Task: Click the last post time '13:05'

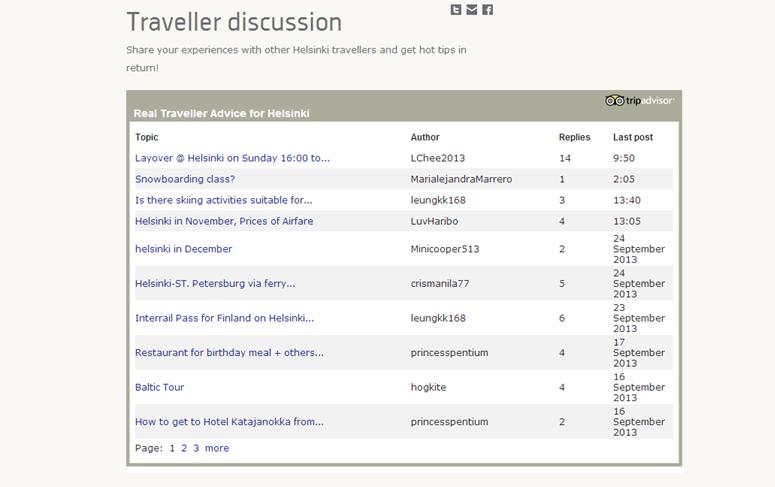Action: (x=627, y=221)
